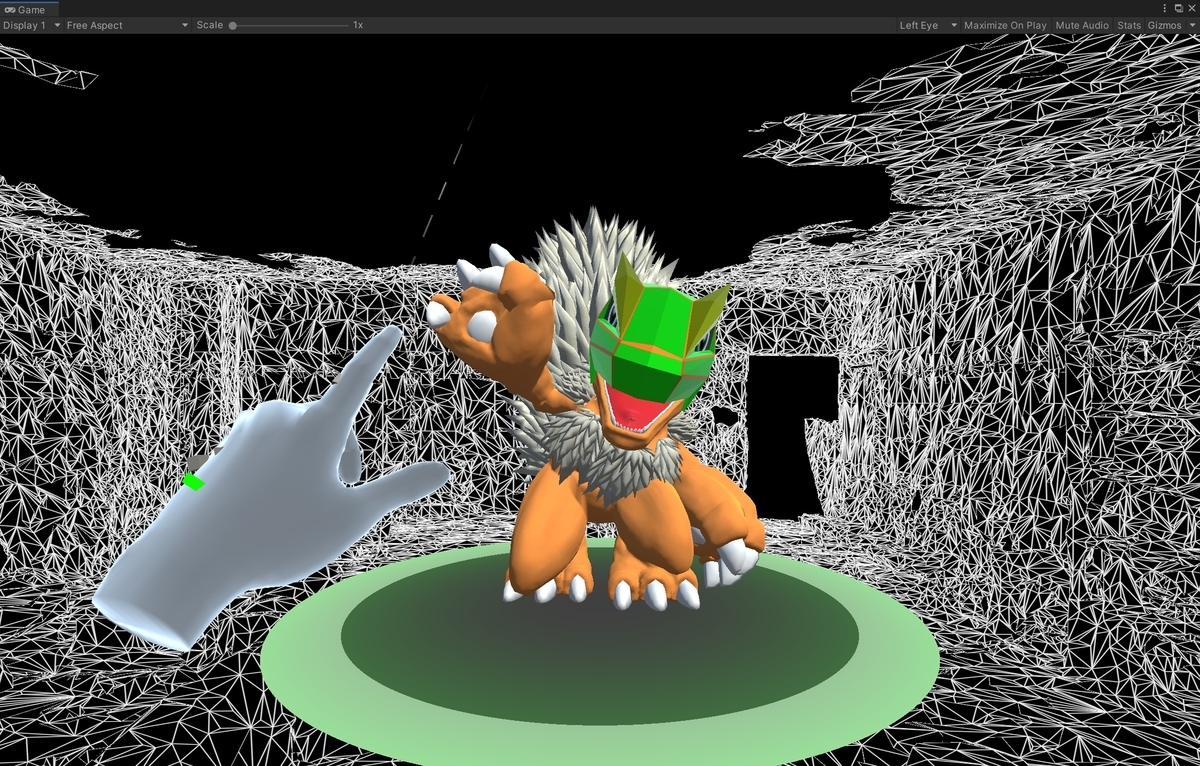The width and height of the screenshot is (1200, 766).
Task: Click the game controller icon on the Game tab
Action: [x=10, y=8]
